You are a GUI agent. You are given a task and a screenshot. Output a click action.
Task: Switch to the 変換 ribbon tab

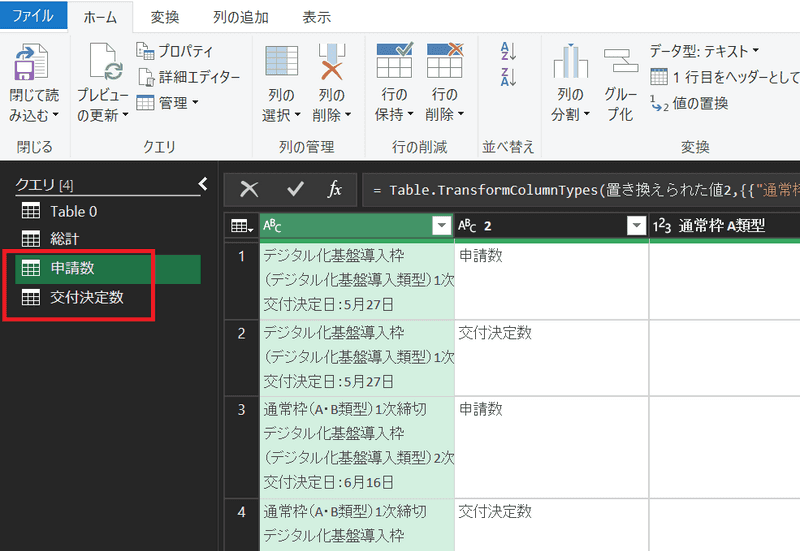(x=165, y=17)
